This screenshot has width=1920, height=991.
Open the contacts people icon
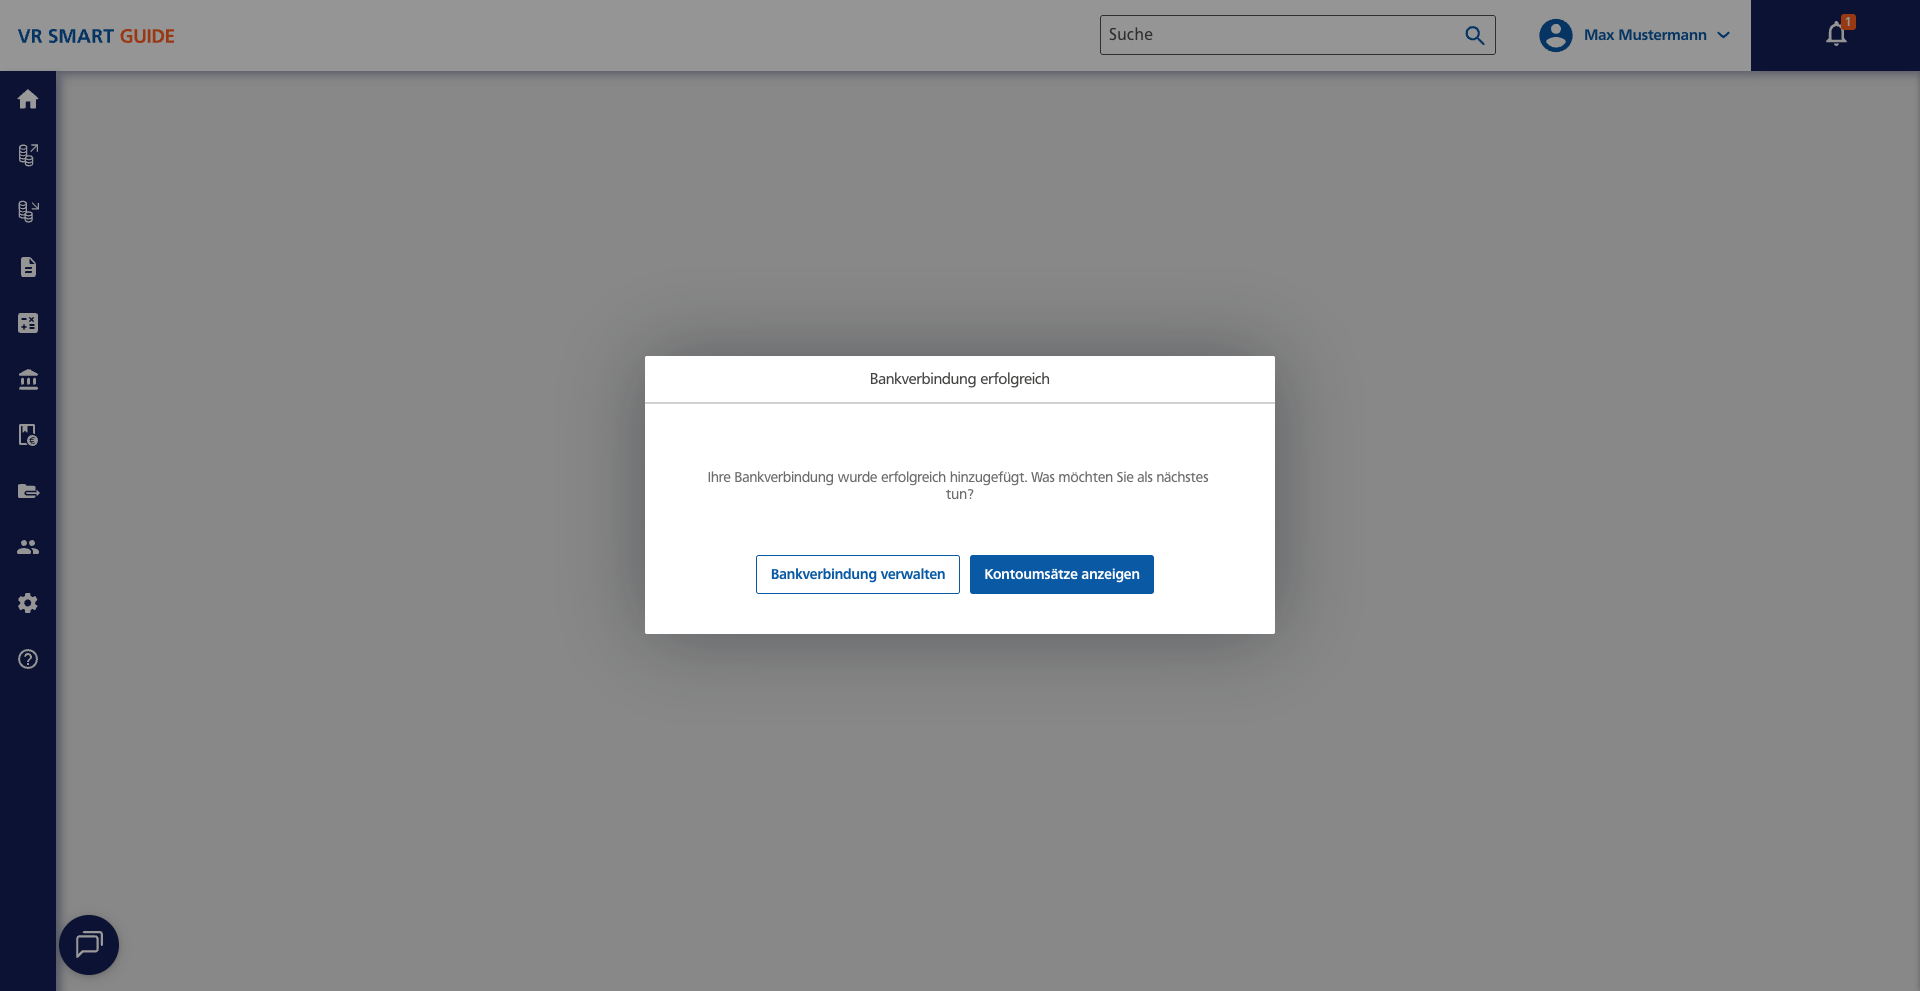click(x=28, y=547)
